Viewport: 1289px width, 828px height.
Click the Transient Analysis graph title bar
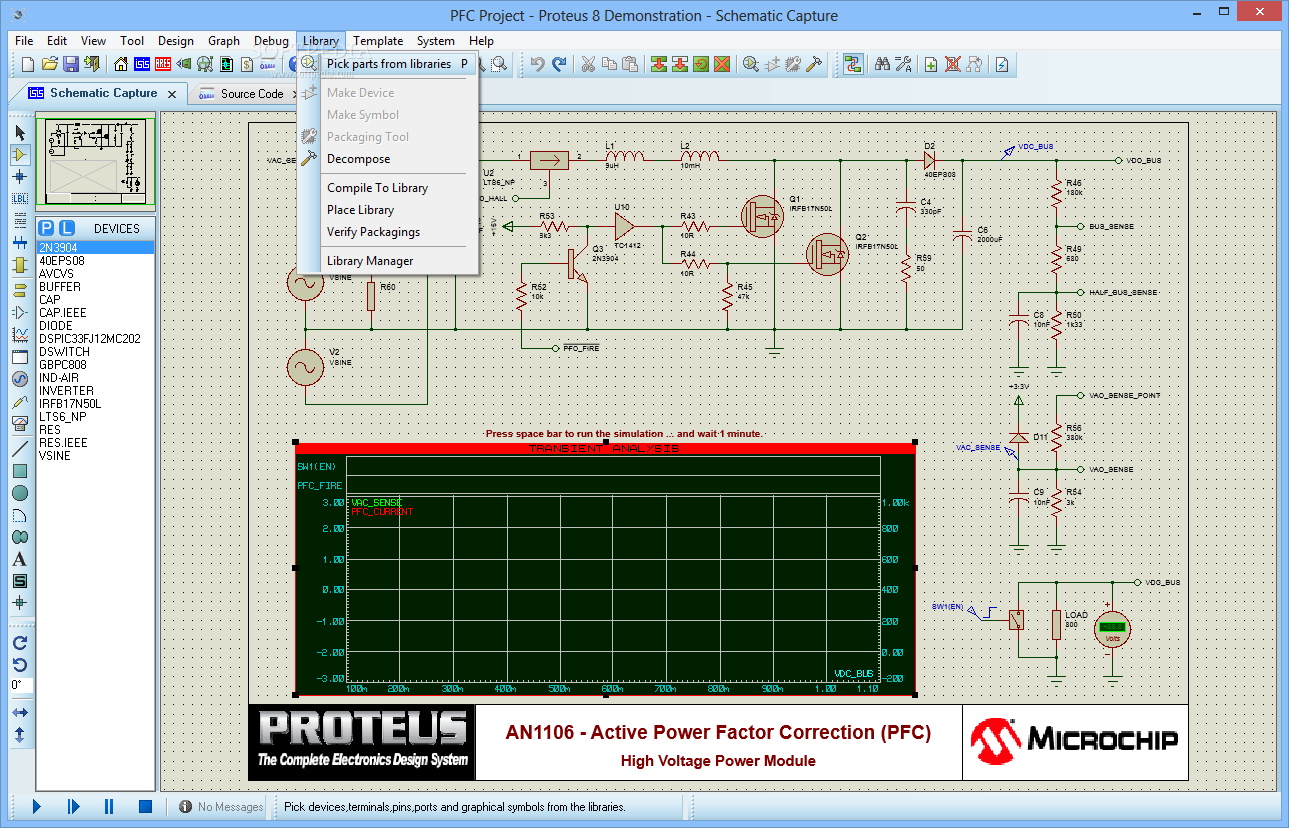[605, 449]
